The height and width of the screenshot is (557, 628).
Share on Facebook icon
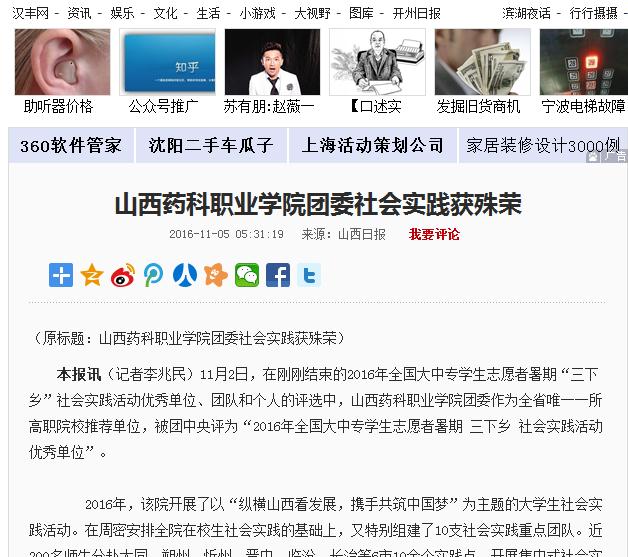(278, 275)
